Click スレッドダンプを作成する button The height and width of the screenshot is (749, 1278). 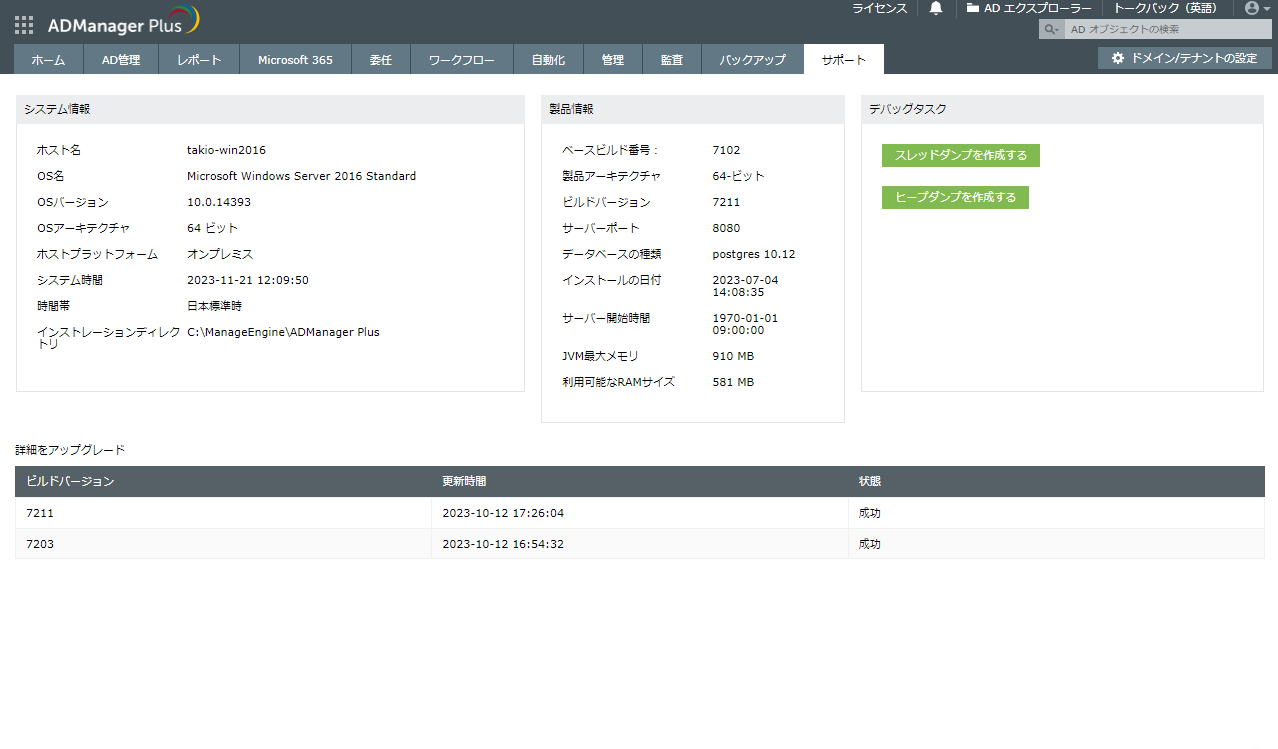[x=961, y=155]
